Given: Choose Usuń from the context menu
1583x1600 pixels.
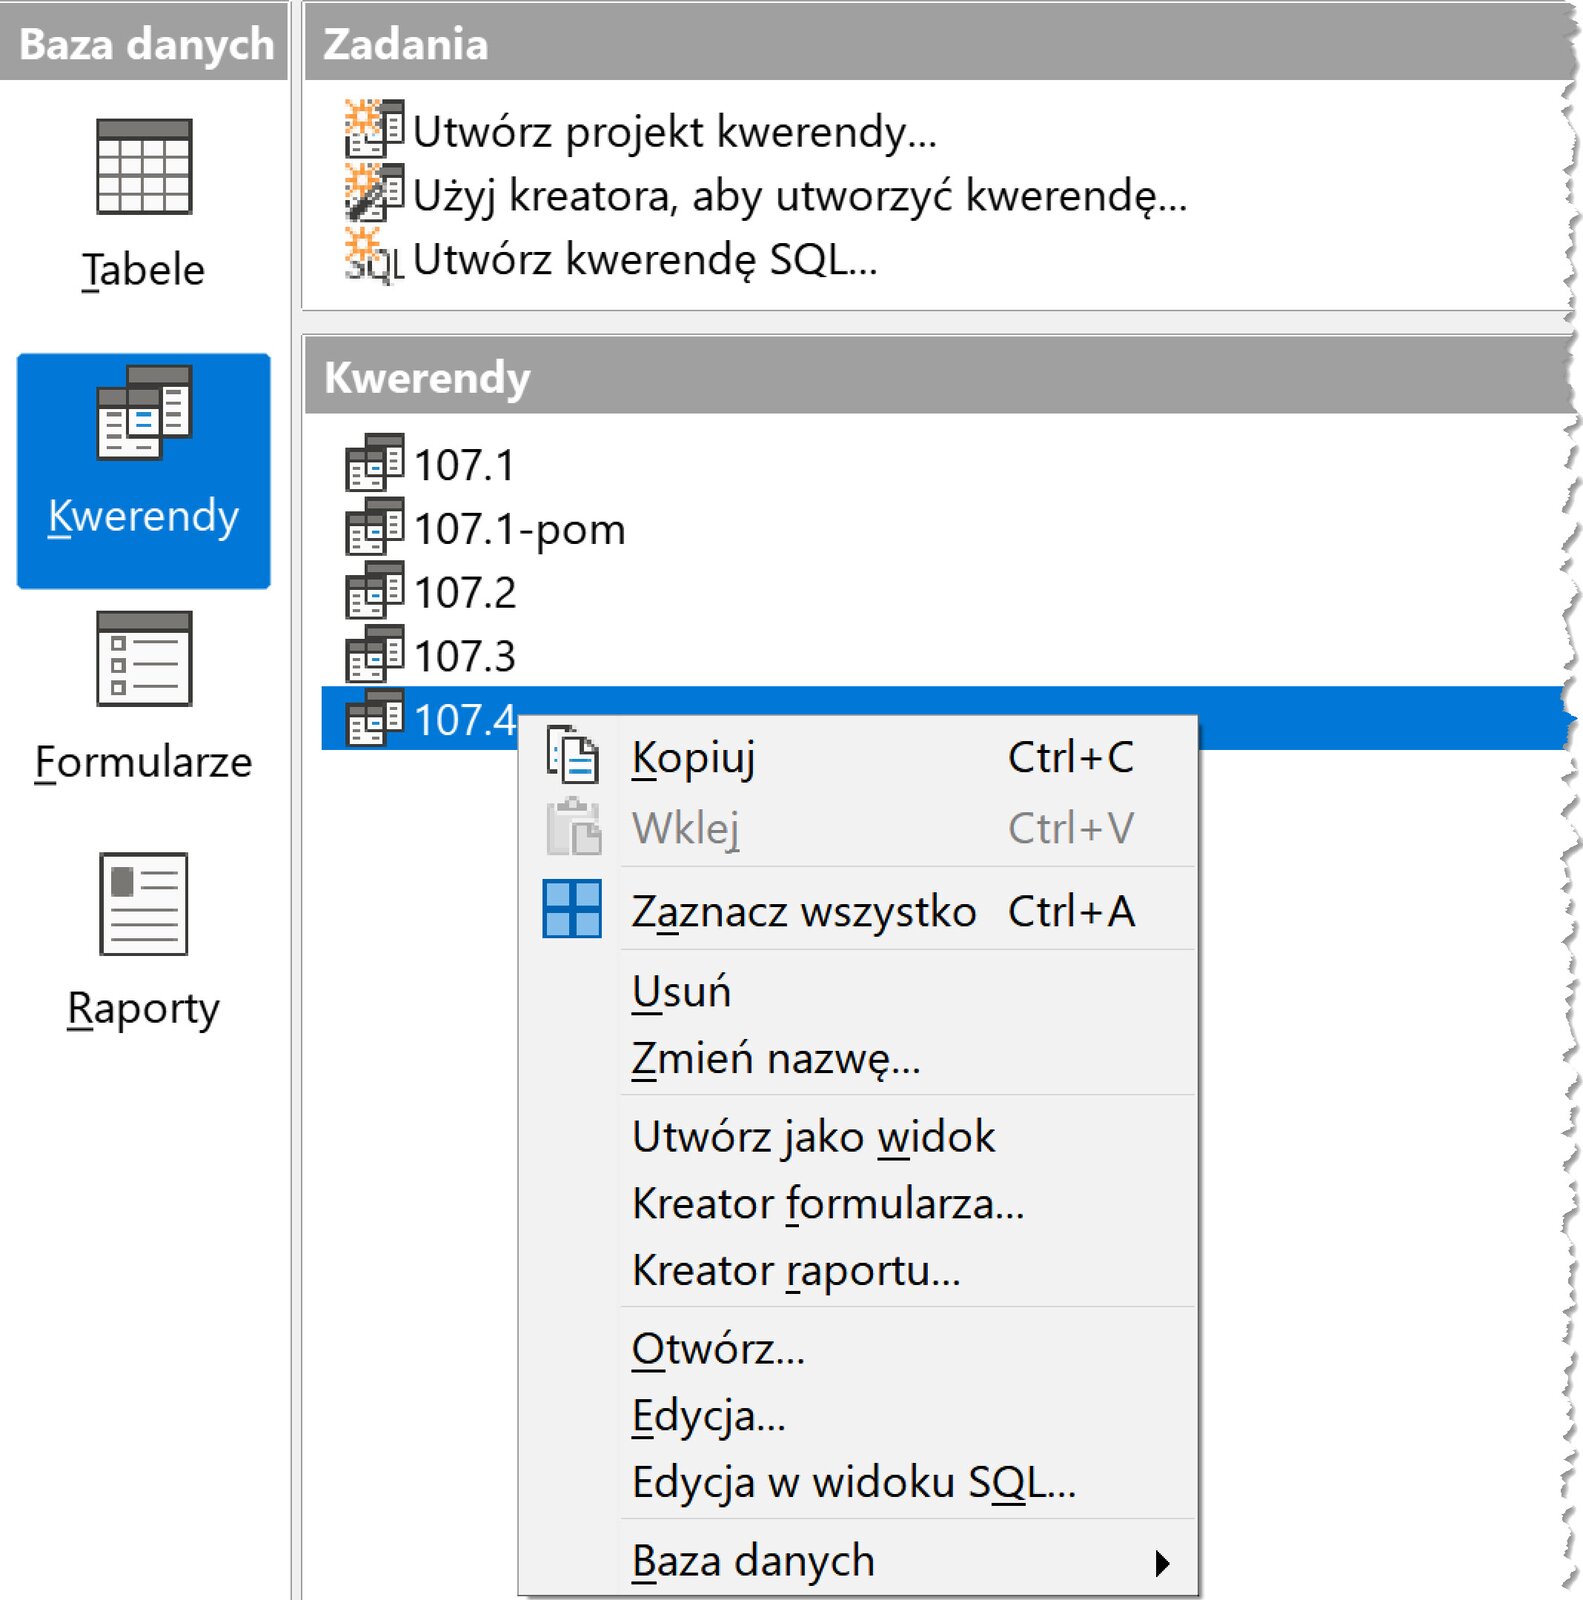Looking at the screenshot, I should [x=682, y=992].
